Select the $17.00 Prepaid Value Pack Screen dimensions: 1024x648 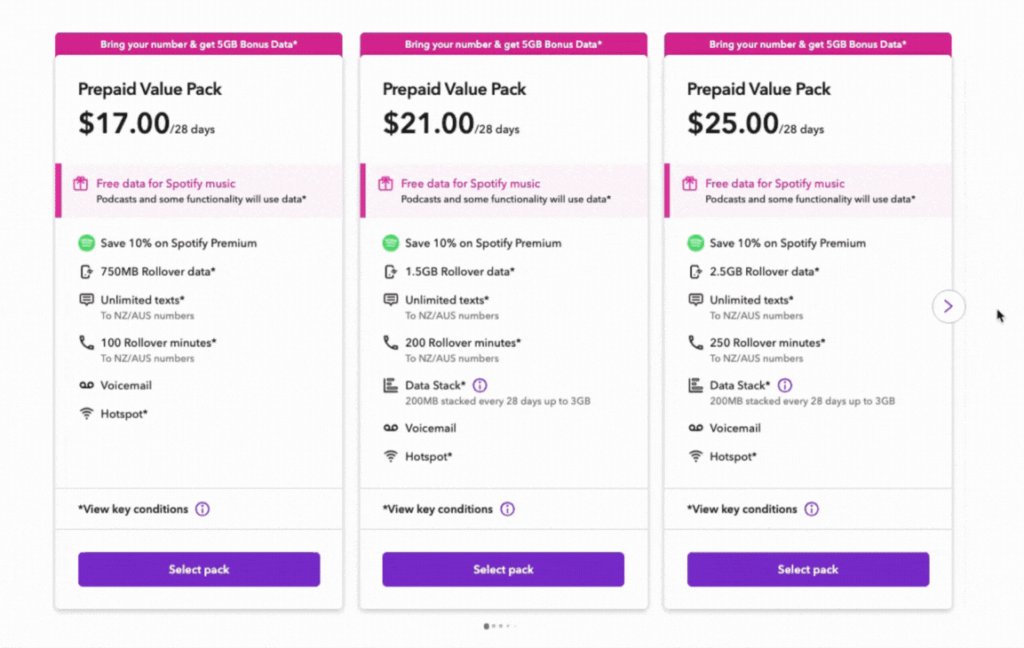199,569
